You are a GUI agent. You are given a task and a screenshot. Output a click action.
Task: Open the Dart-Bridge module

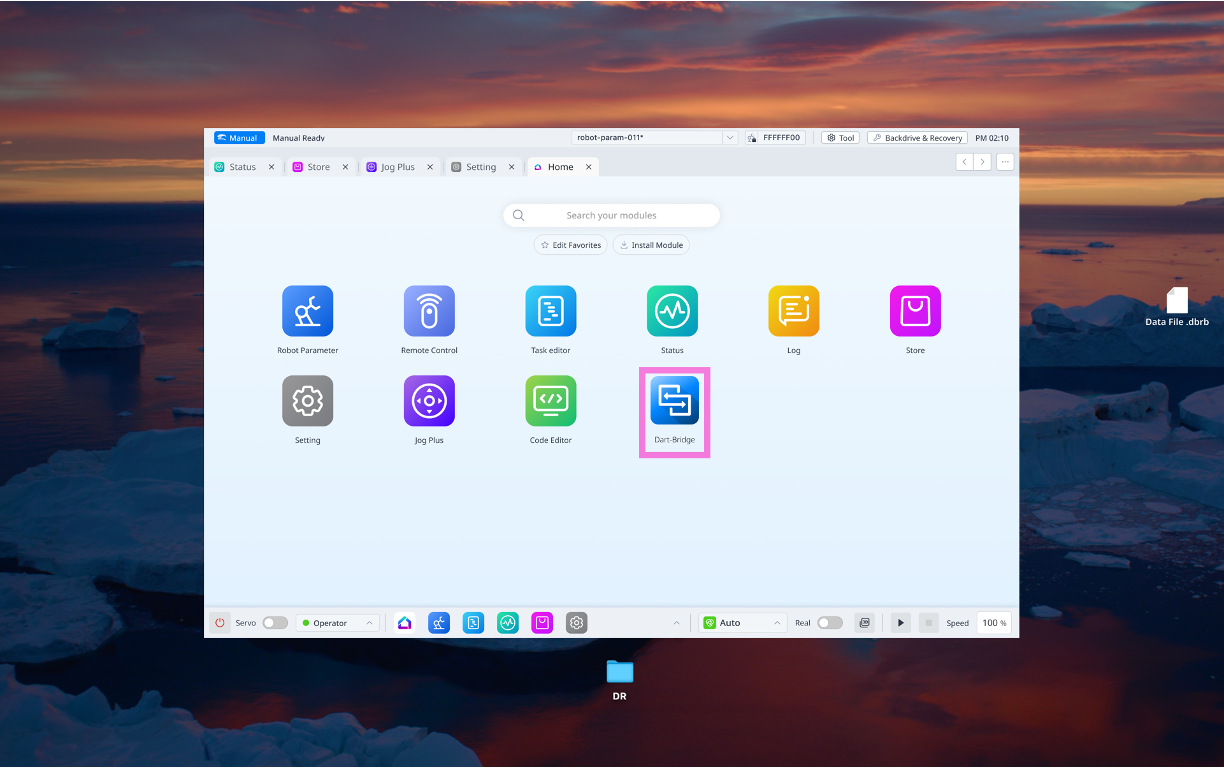(674, 401)
